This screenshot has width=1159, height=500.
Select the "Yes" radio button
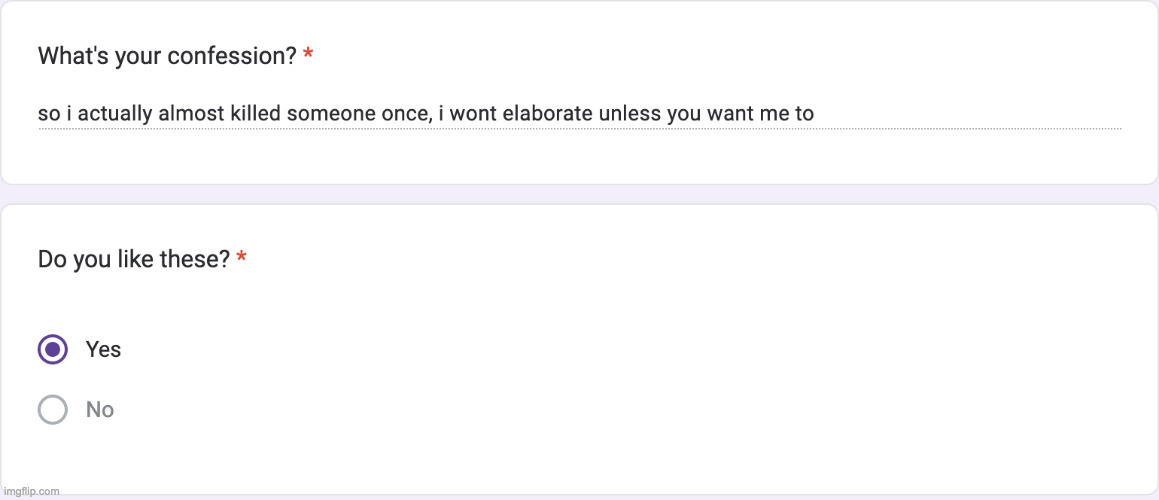[x=52, y=349]
